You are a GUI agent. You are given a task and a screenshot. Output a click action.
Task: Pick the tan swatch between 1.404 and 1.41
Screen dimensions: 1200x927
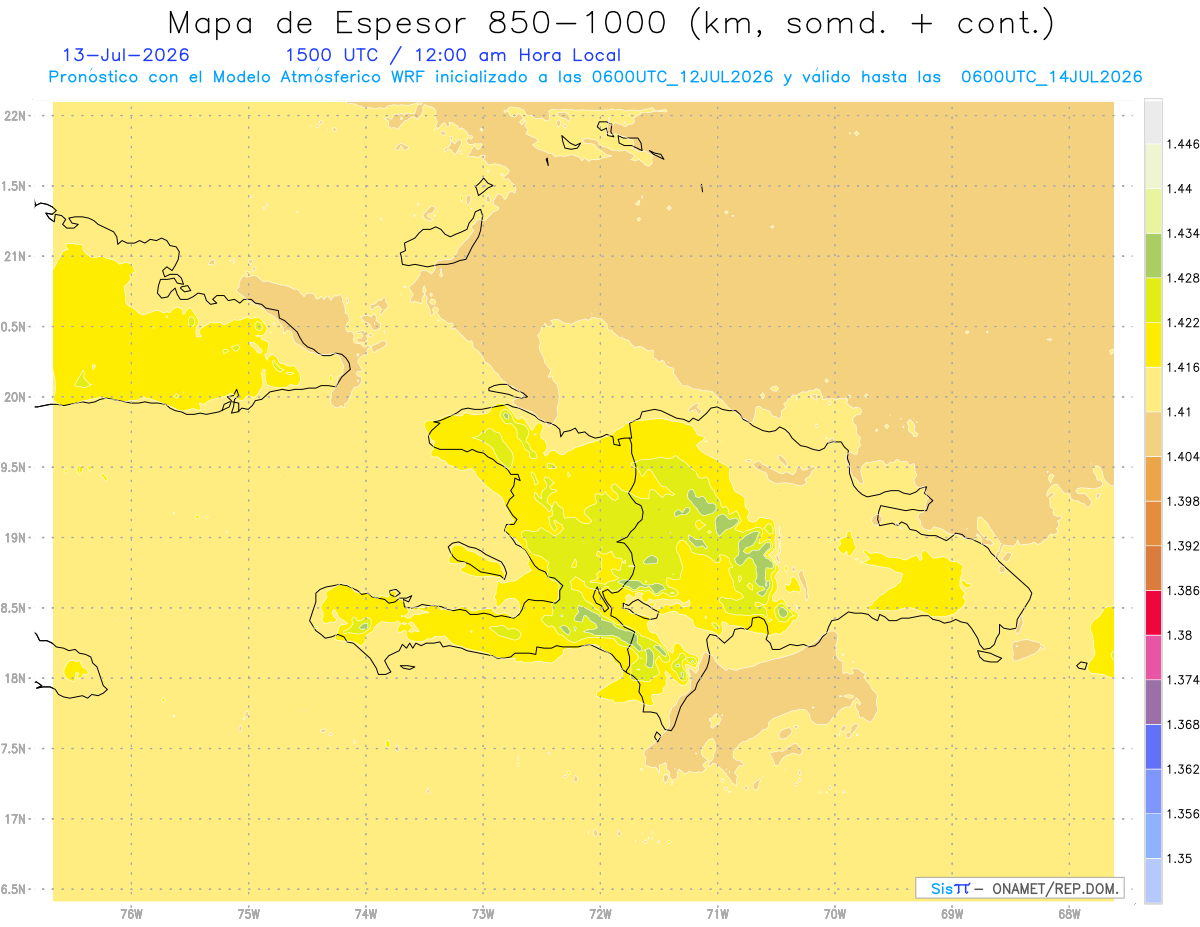tap(1153, 434)
